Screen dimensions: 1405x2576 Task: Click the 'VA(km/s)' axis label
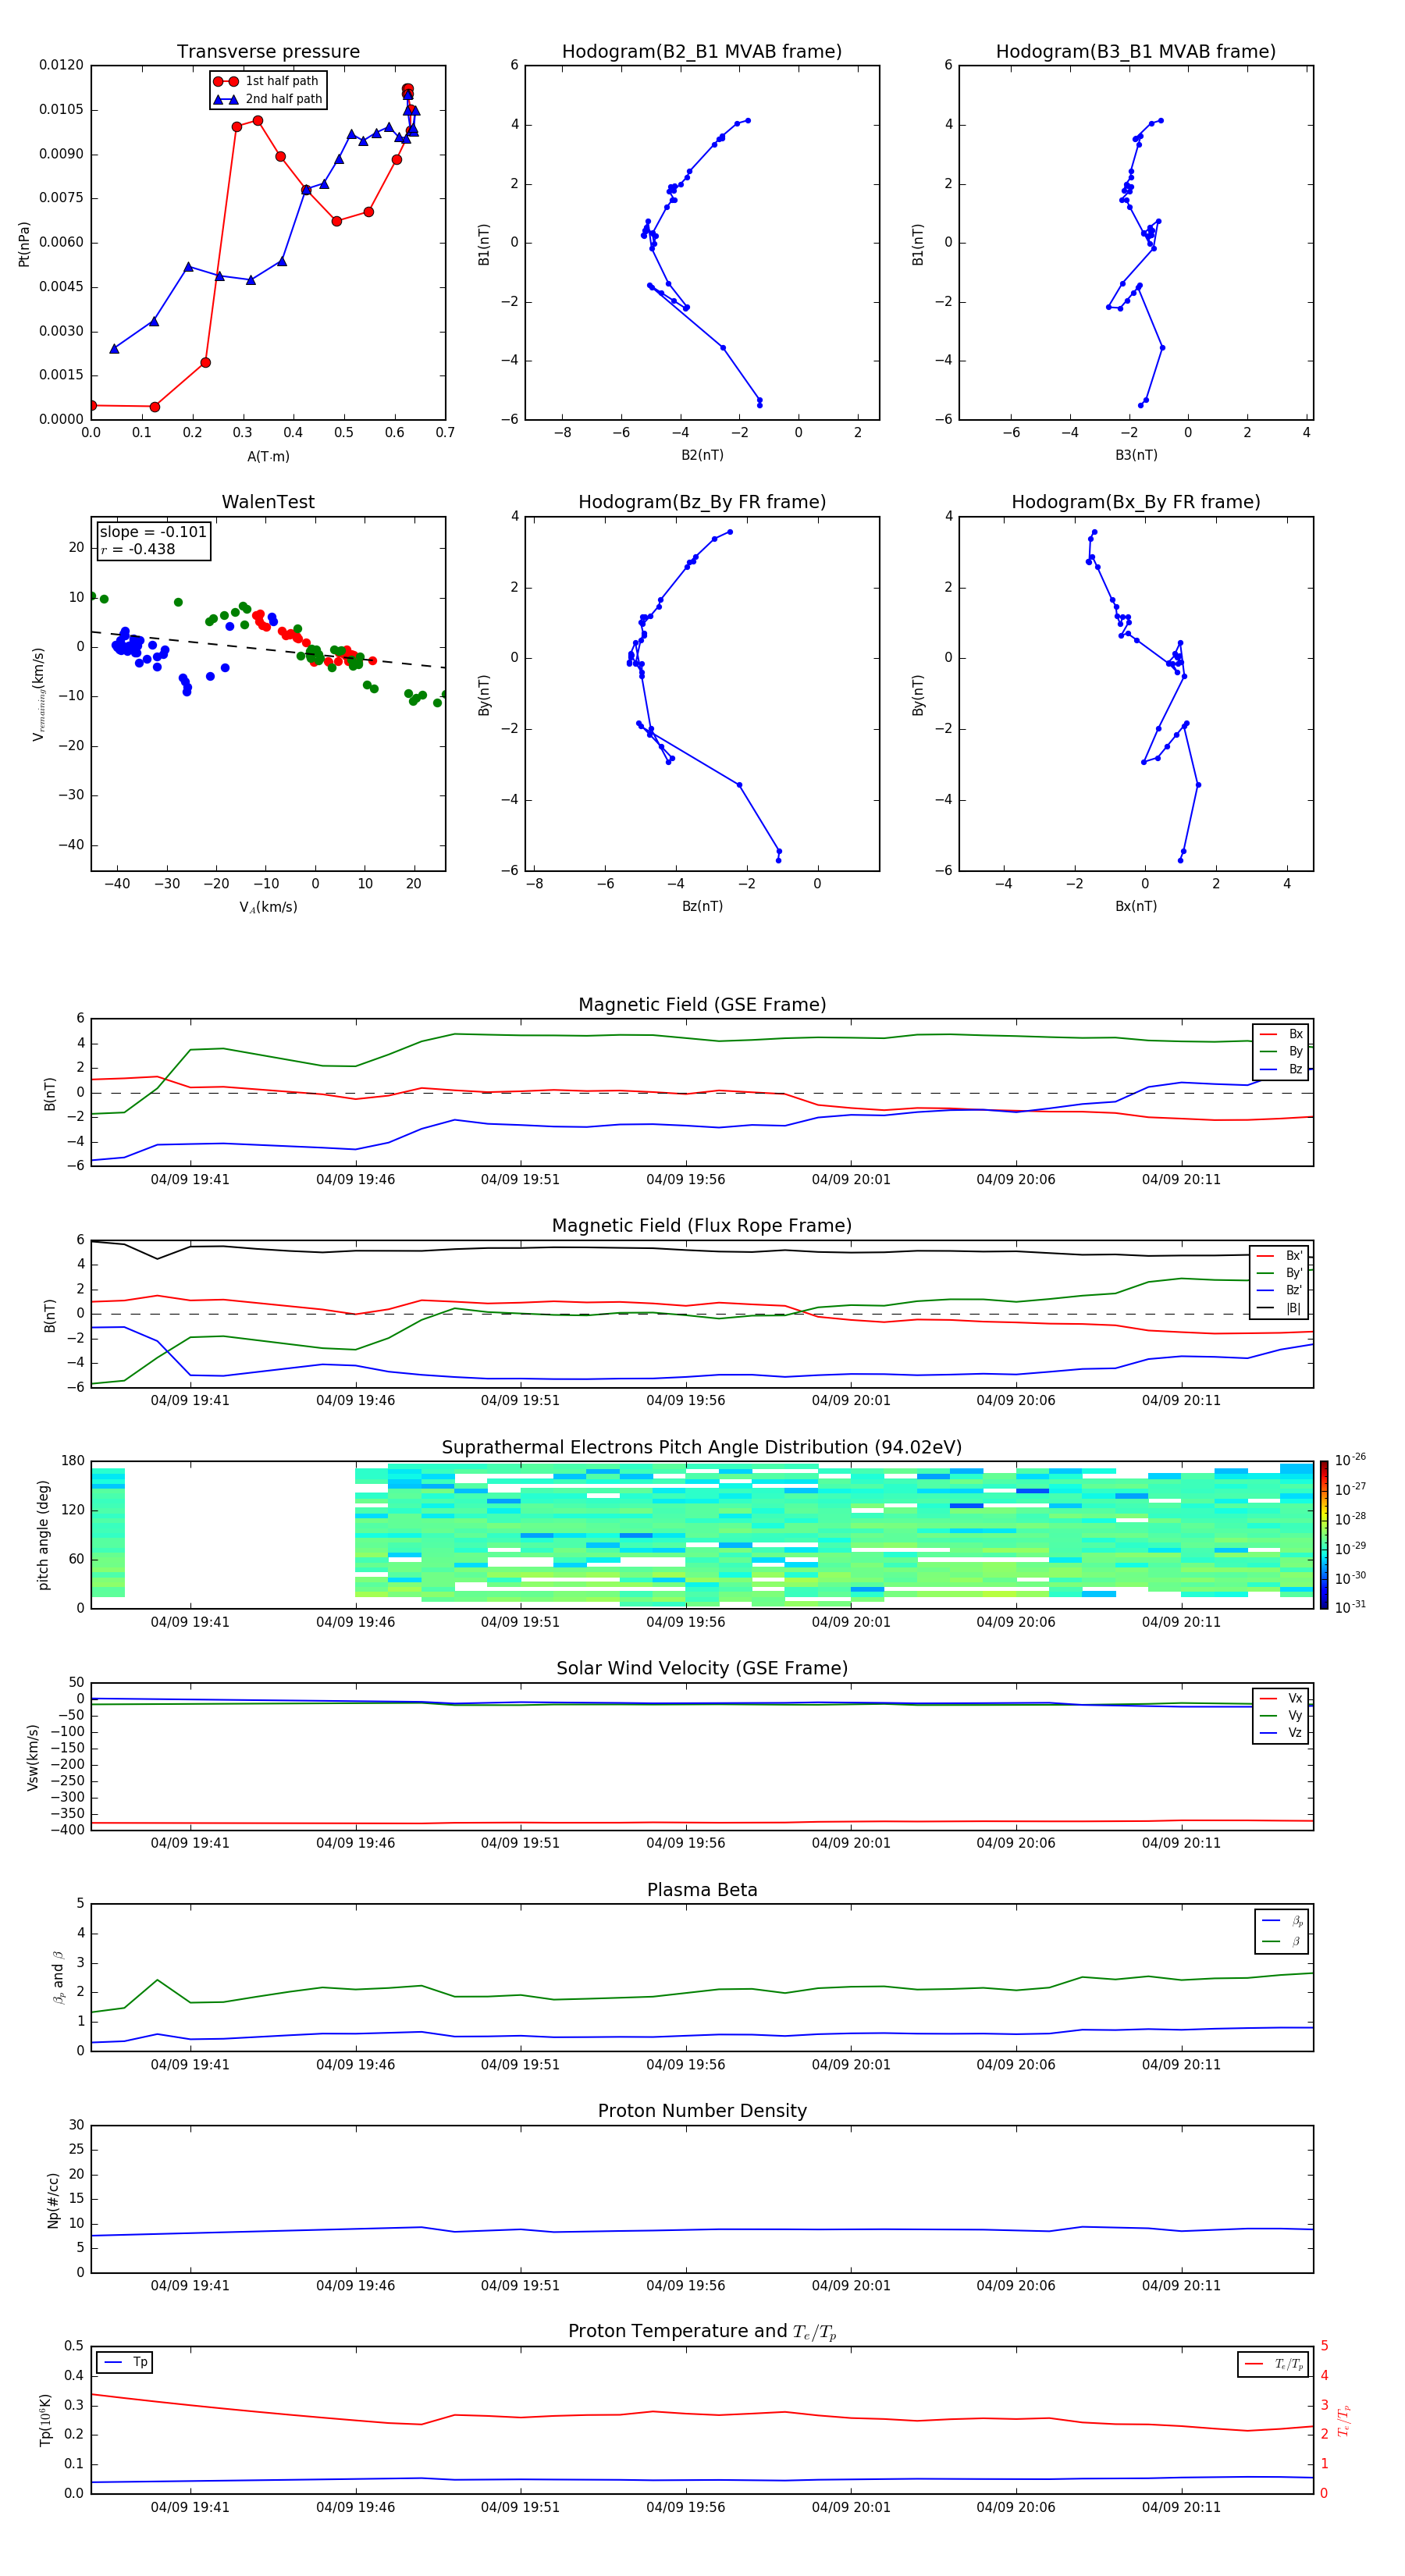pyautogui.click(x=268, y=907)
